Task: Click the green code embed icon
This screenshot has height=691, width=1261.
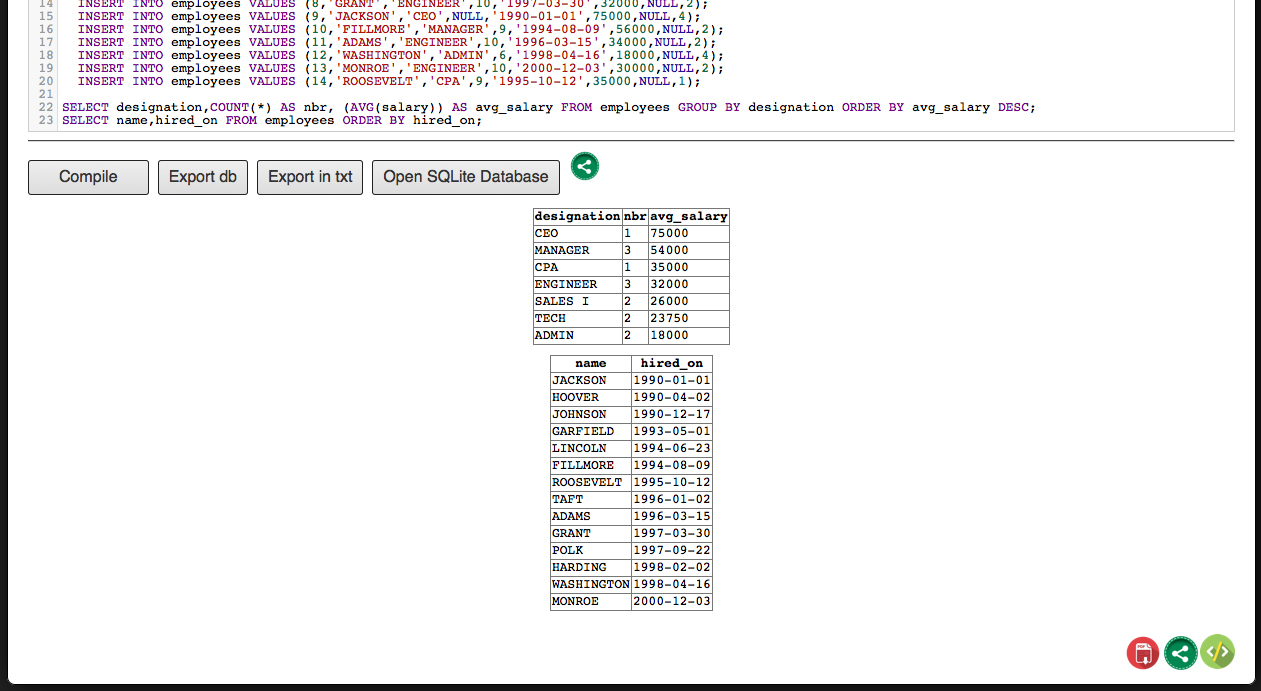Action: coord(1217,652)
